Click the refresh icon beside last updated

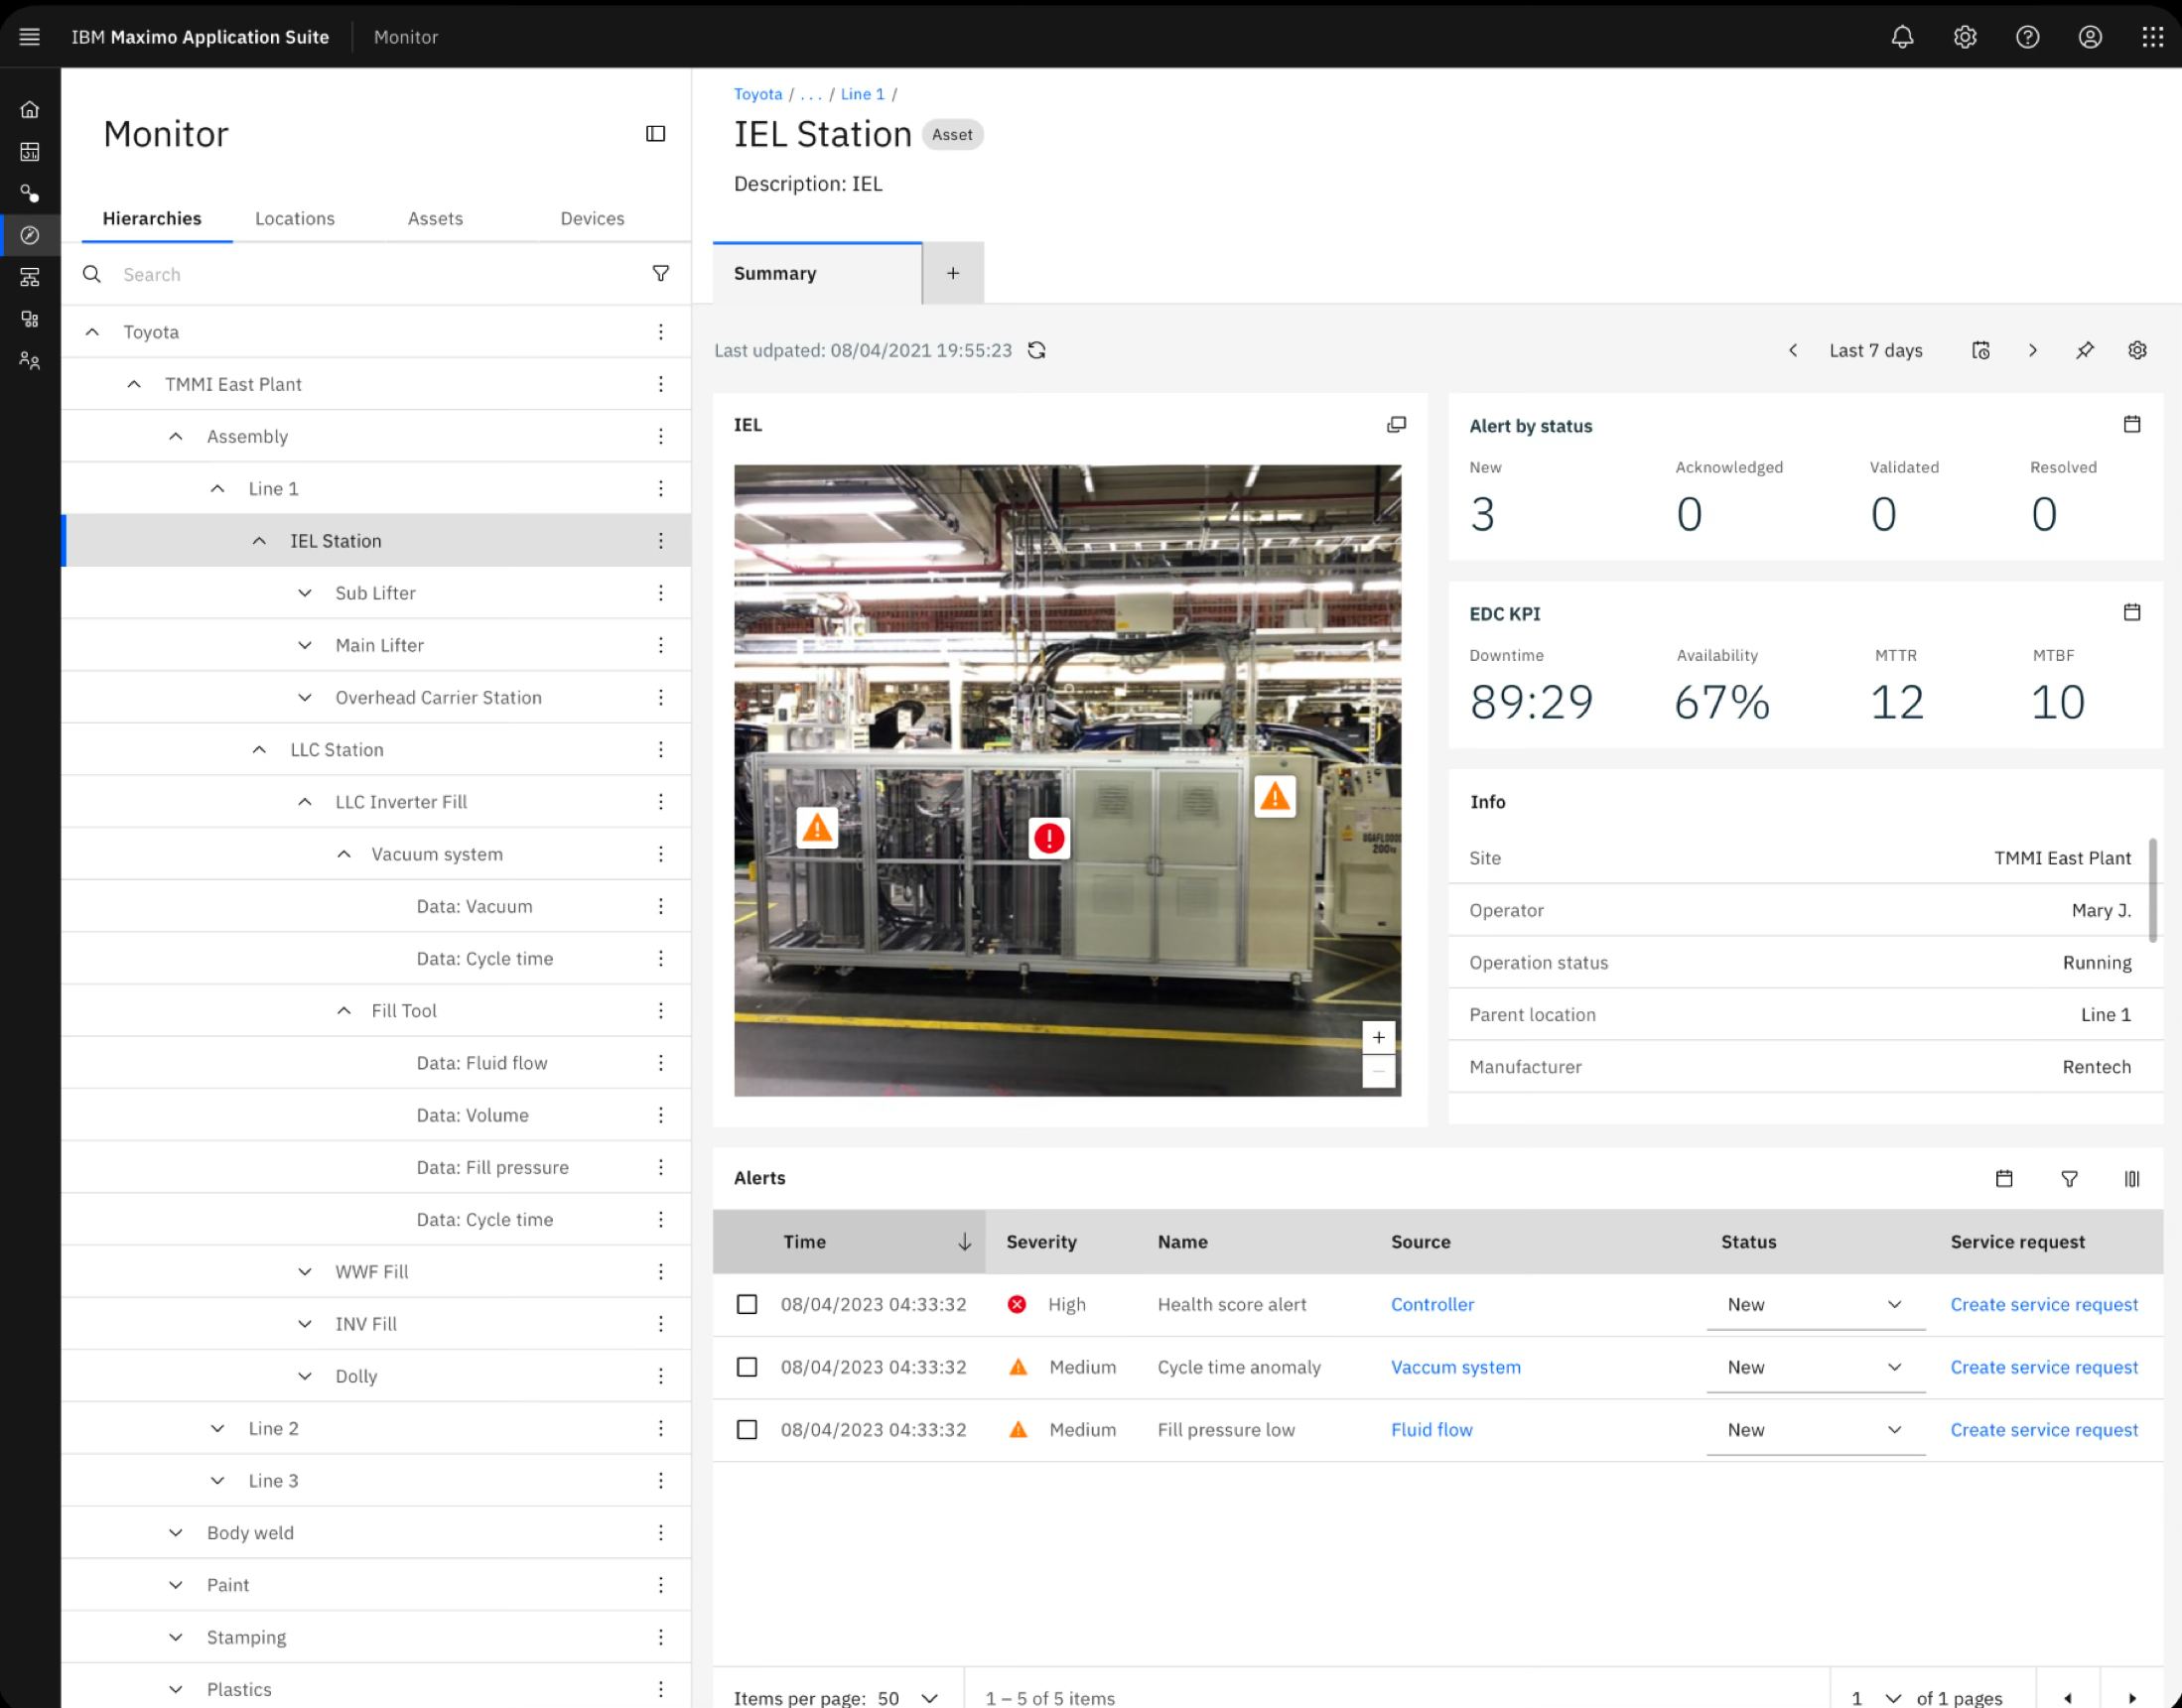1037,350
